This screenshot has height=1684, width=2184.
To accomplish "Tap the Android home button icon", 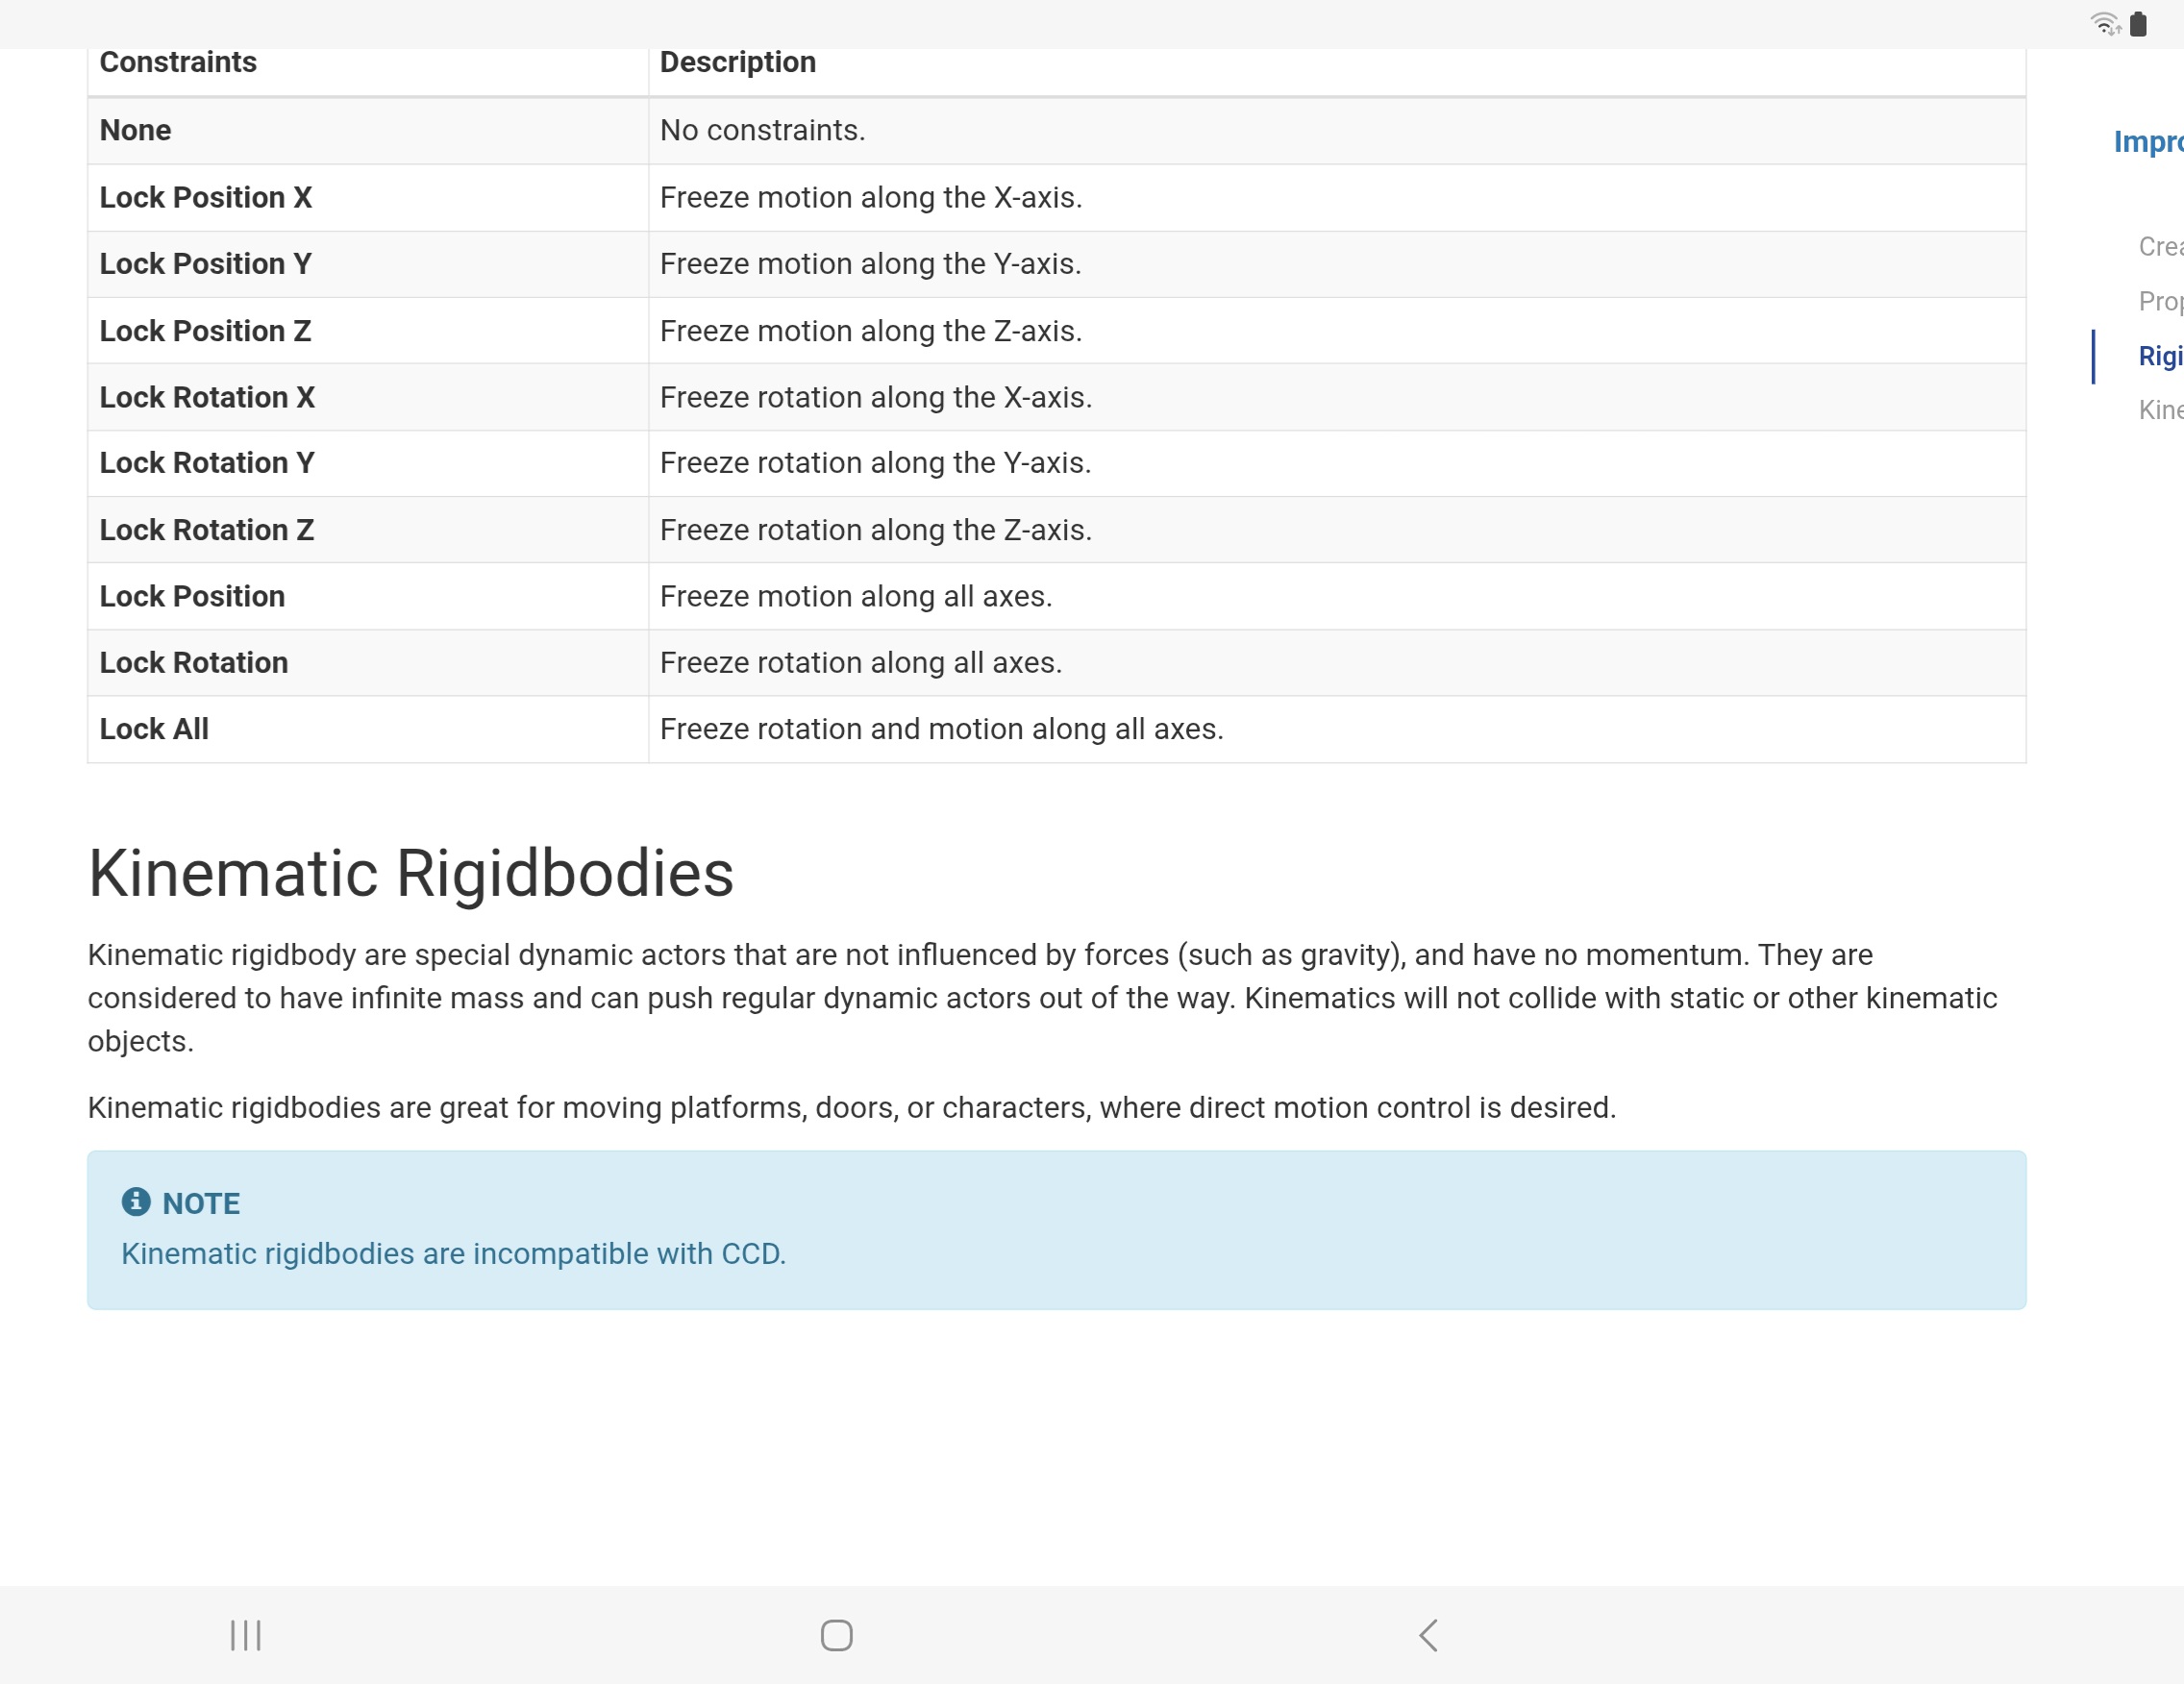I will (x=836, y=1635).
